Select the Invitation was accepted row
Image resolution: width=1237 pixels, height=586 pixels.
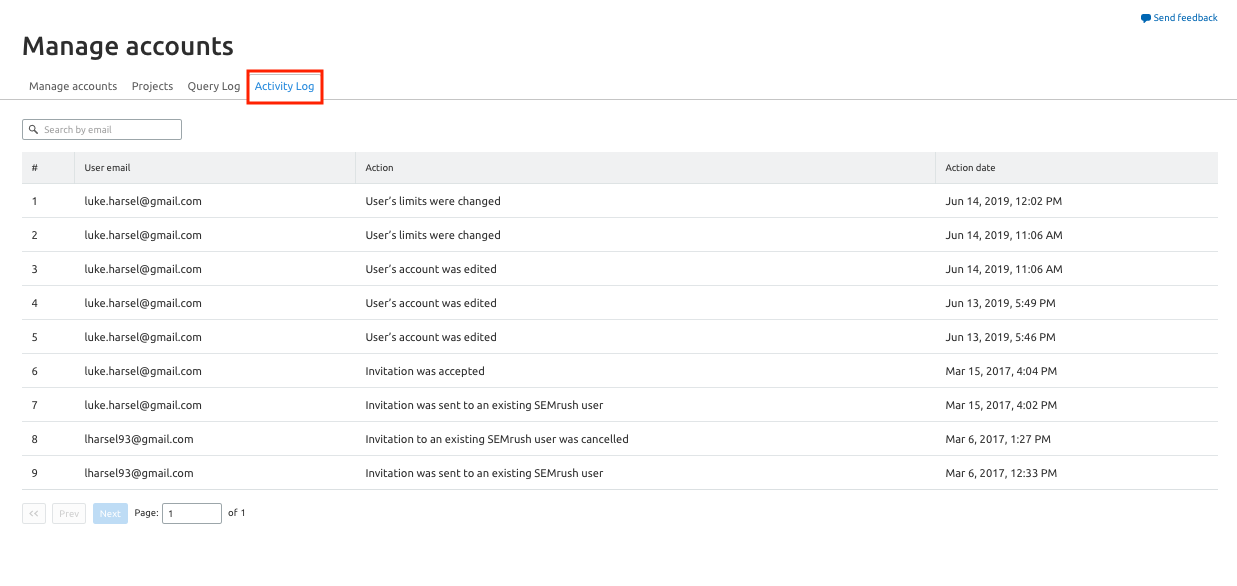620,371
